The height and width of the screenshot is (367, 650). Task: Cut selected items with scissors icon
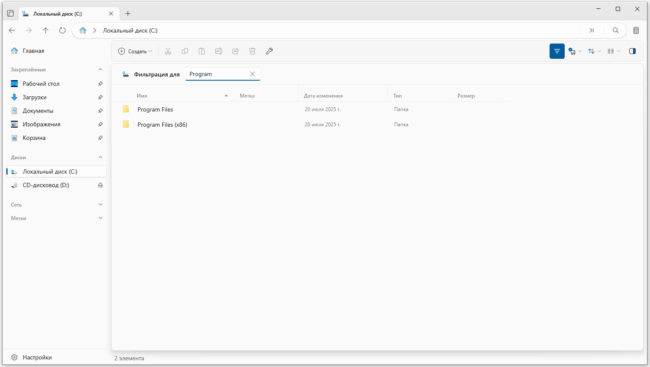click(x=168, y=51)
